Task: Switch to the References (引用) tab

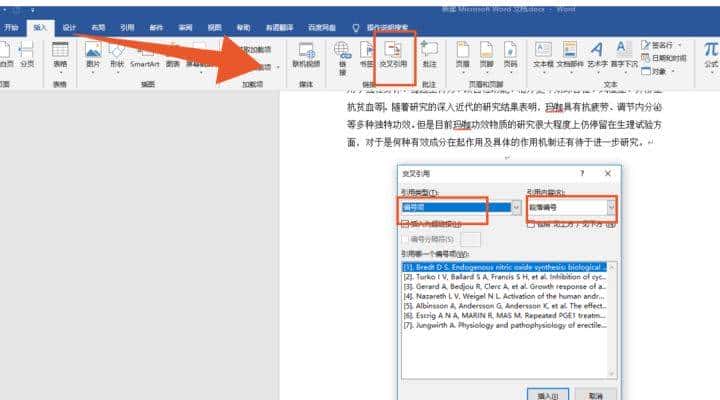Action: point(127,28)
